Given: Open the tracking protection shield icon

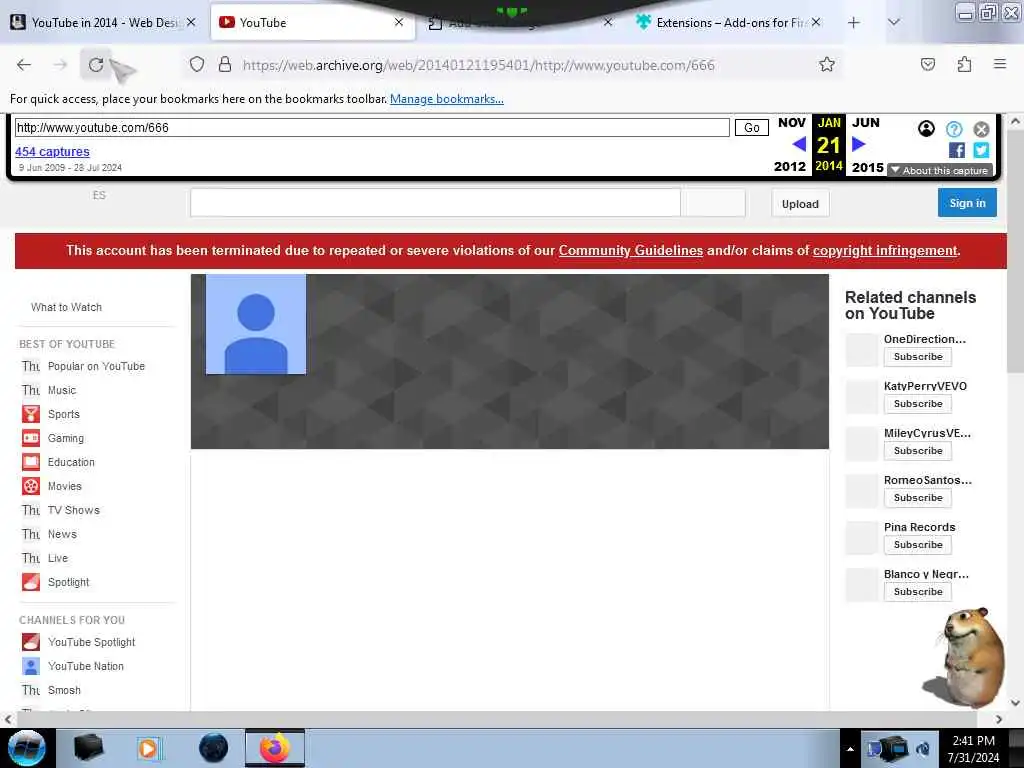Looking at the screenshot, I should [x=197, y=65].
